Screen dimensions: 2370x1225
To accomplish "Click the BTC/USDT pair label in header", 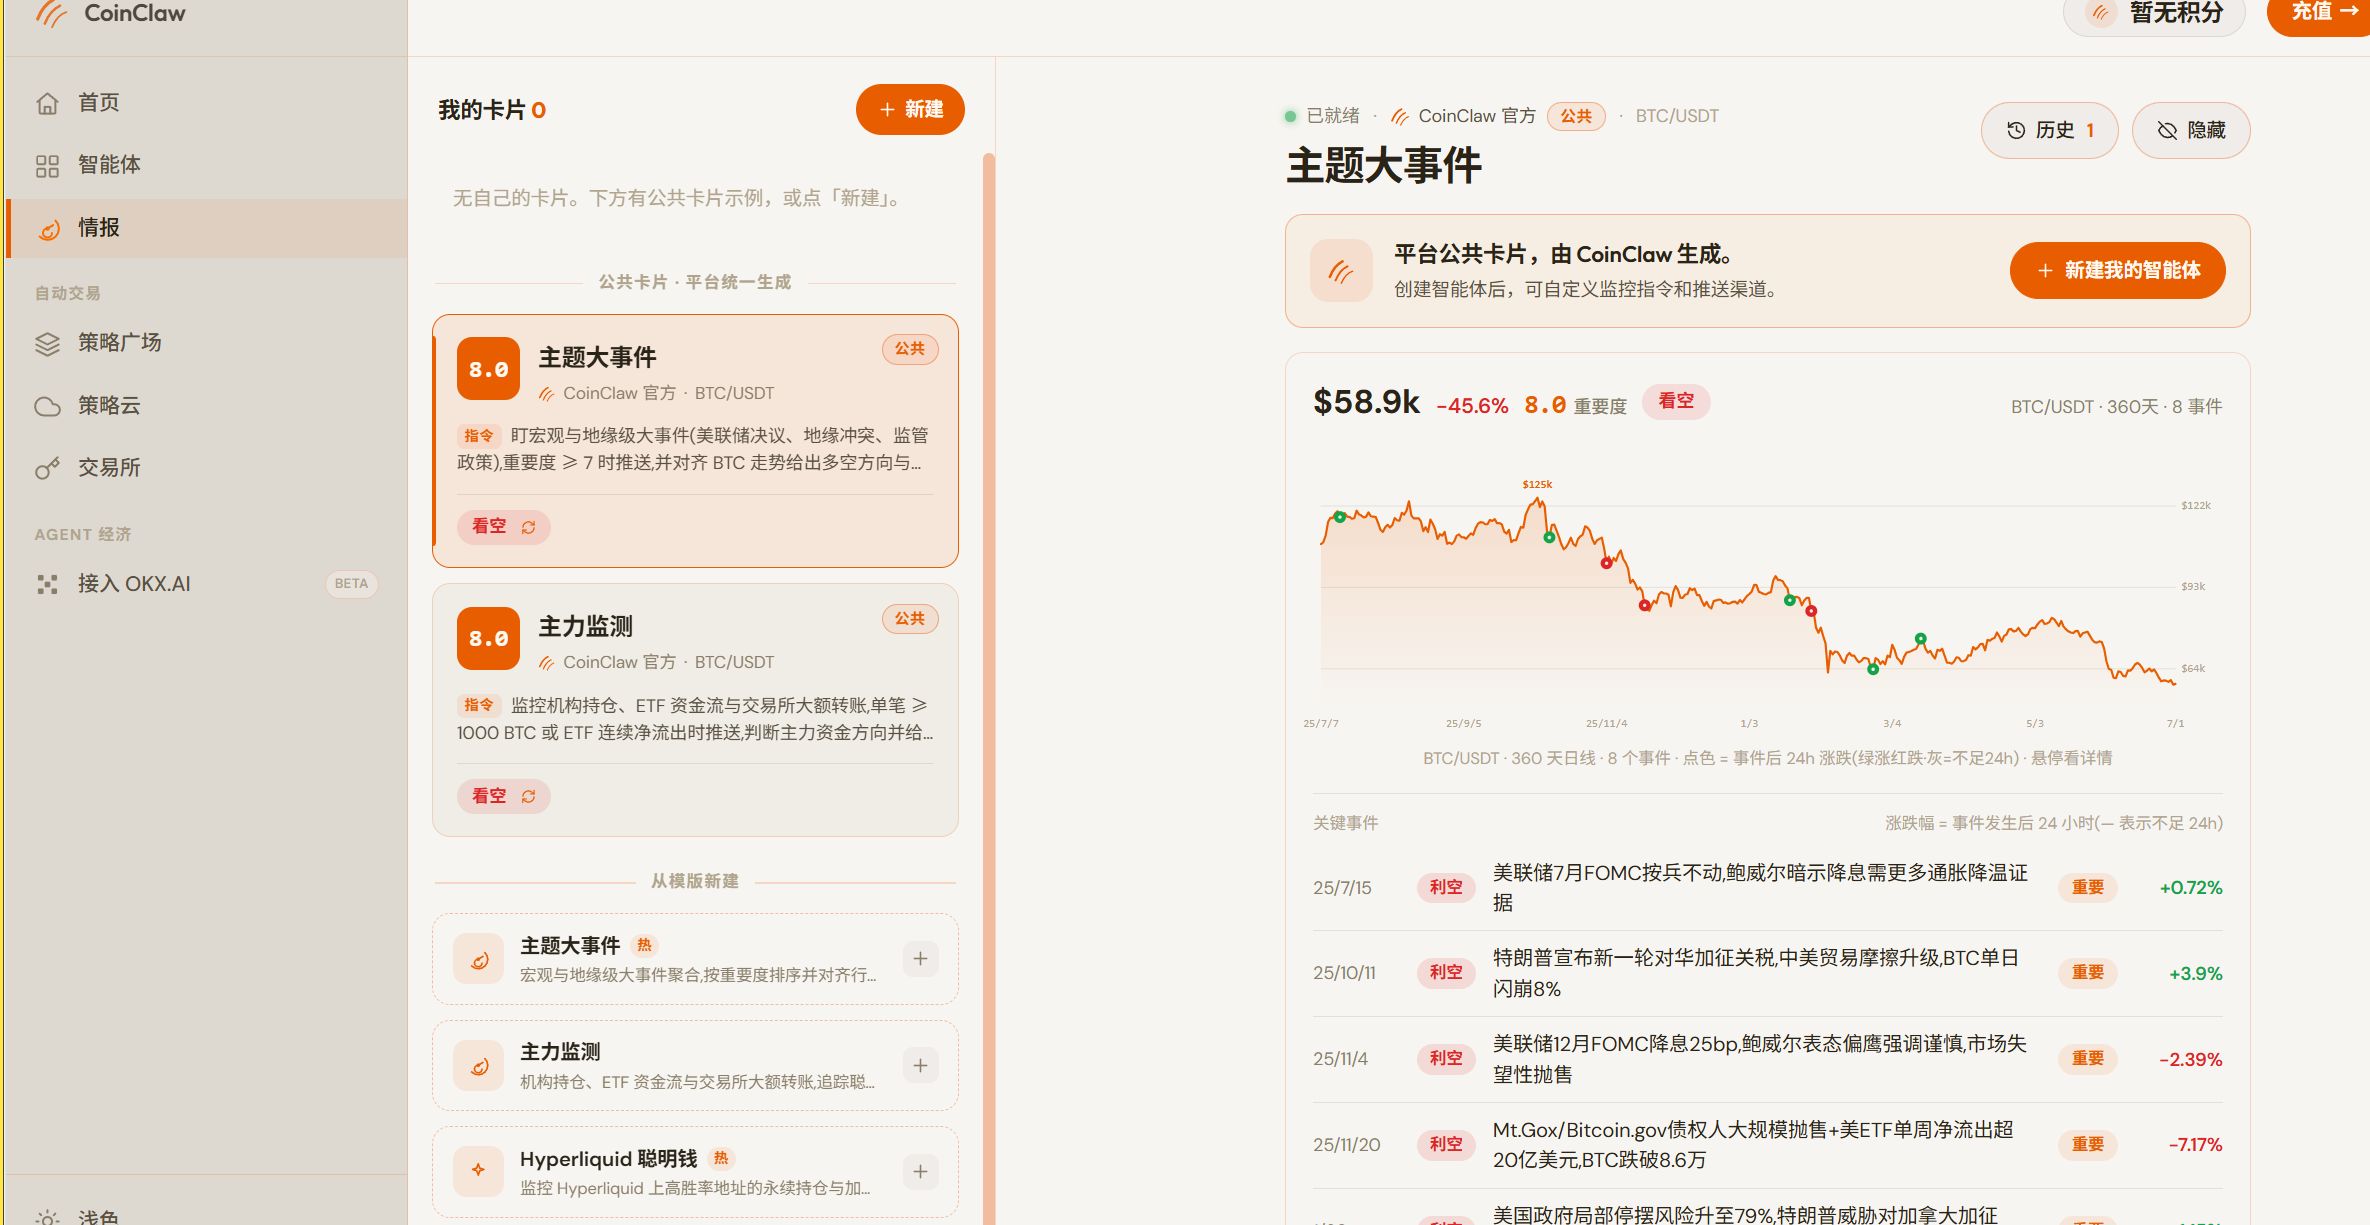I will 1677,116.
